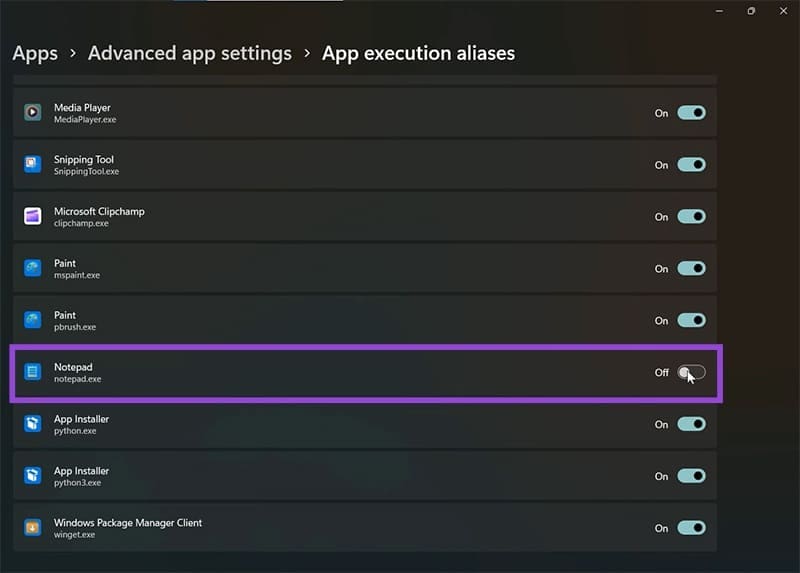The width and height of the screenshot is (800, 573).
Task: Click the Media Player app icon
Action: [32, 112]
